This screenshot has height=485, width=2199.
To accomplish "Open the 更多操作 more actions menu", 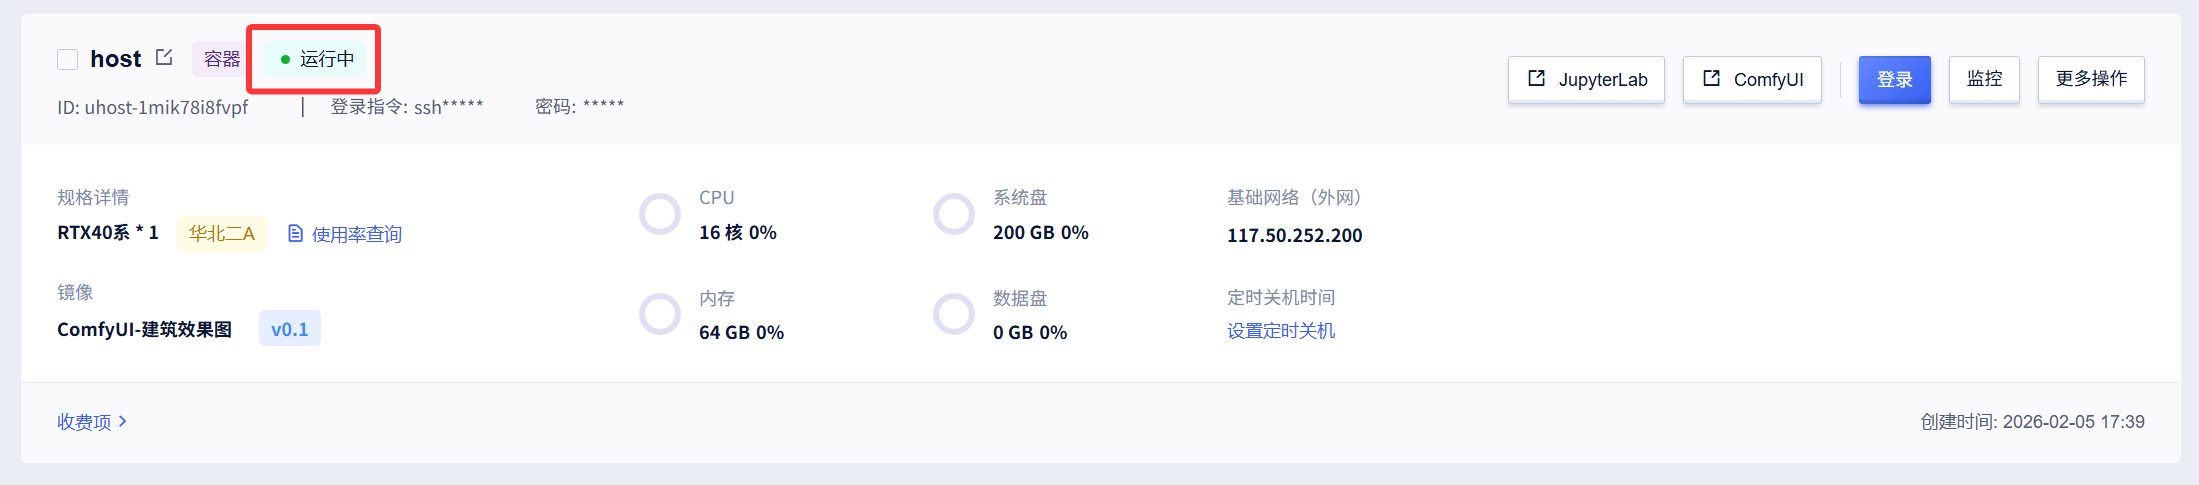I will coord(2091,79).
